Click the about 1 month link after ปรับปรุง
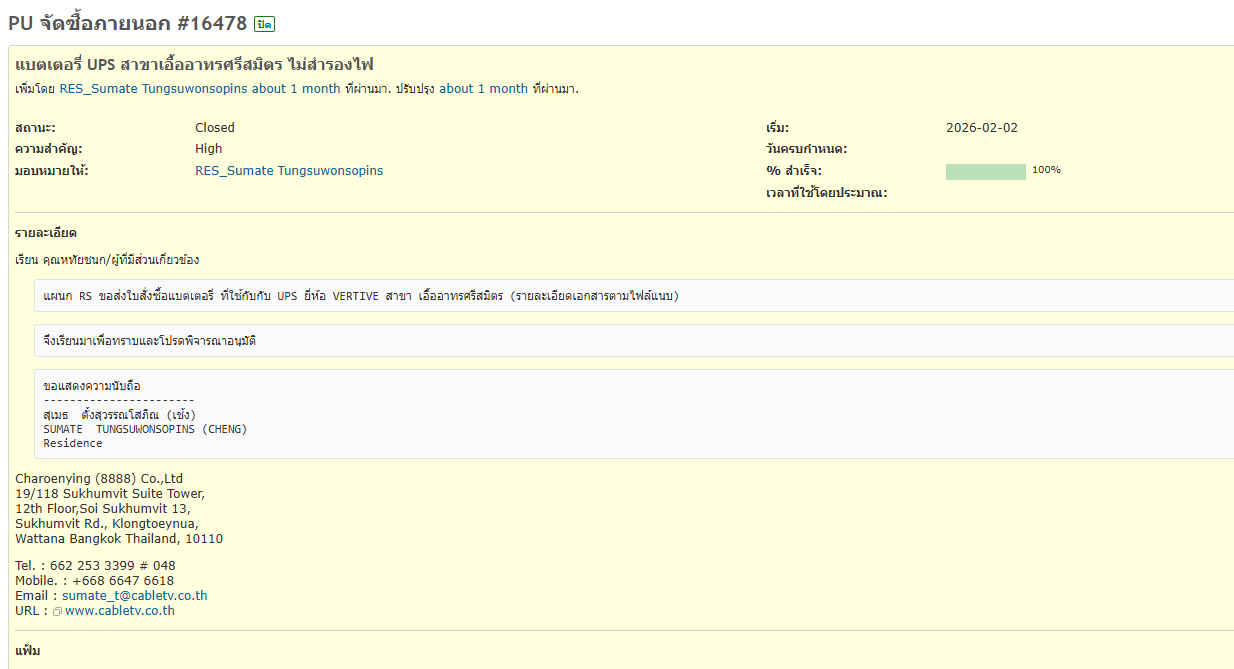This screenshot has width=1234, height=669. 483,89
